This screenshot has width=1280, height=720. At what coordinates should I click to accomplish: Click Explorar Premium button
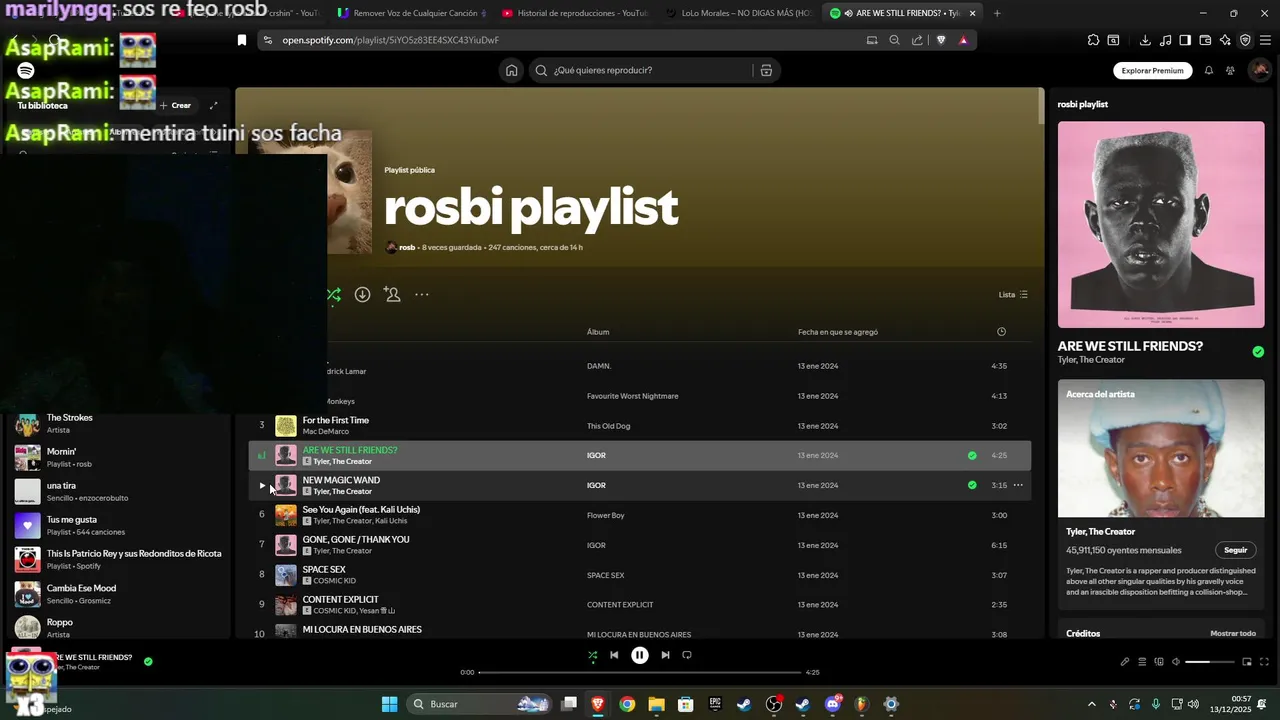pyautogui.click(x=1152, y=70)
